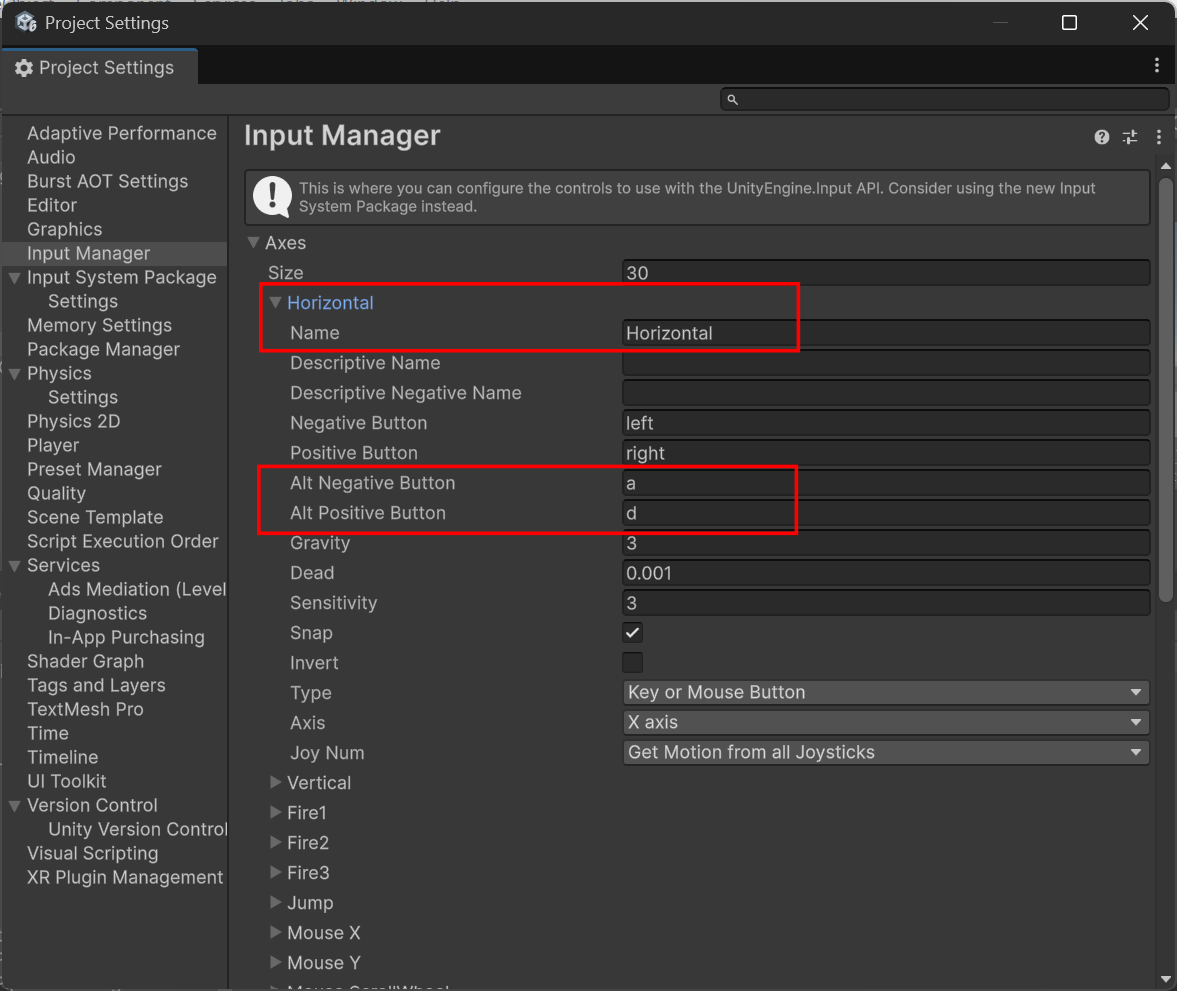Select Burst AOT Settings in the sidebar
Viewport: 1177px width, 991px height.
(107, 181)
